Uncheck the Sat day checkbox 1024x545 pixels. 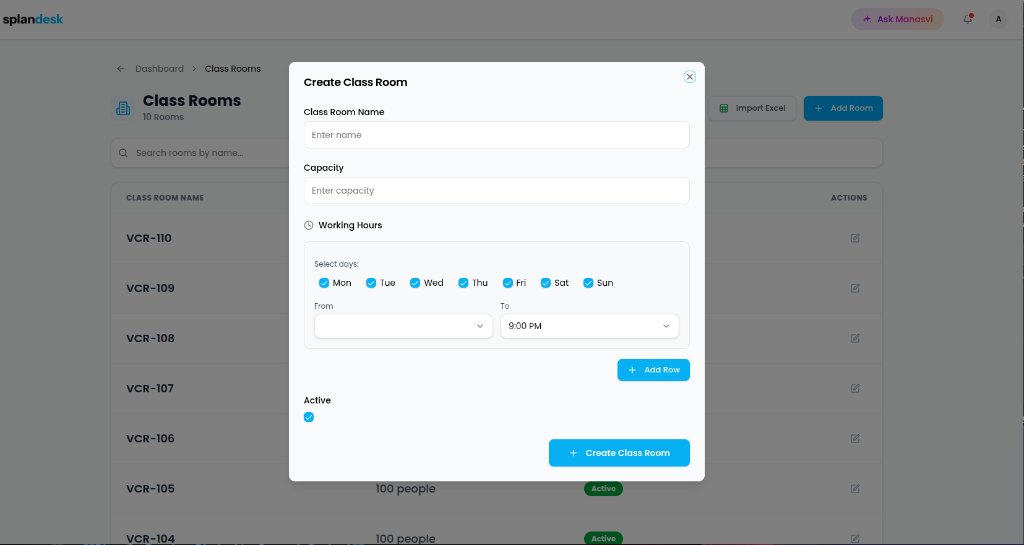pos(545,283)
